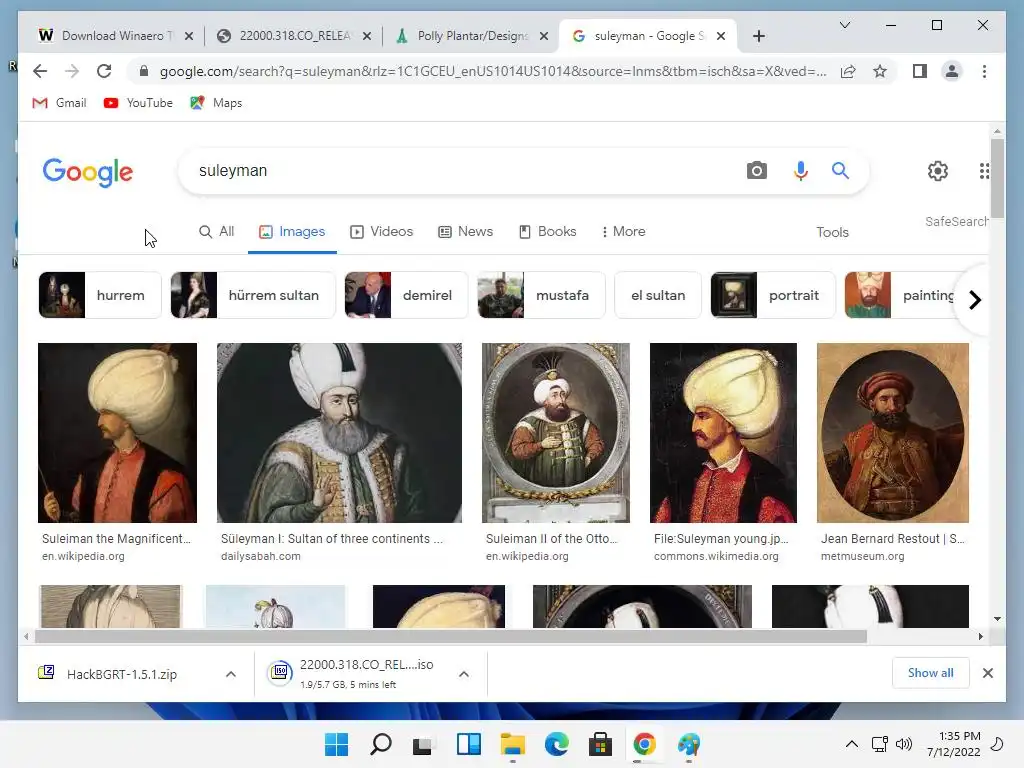
Task: Bookmark this page with the star icon
Action: 880,71
